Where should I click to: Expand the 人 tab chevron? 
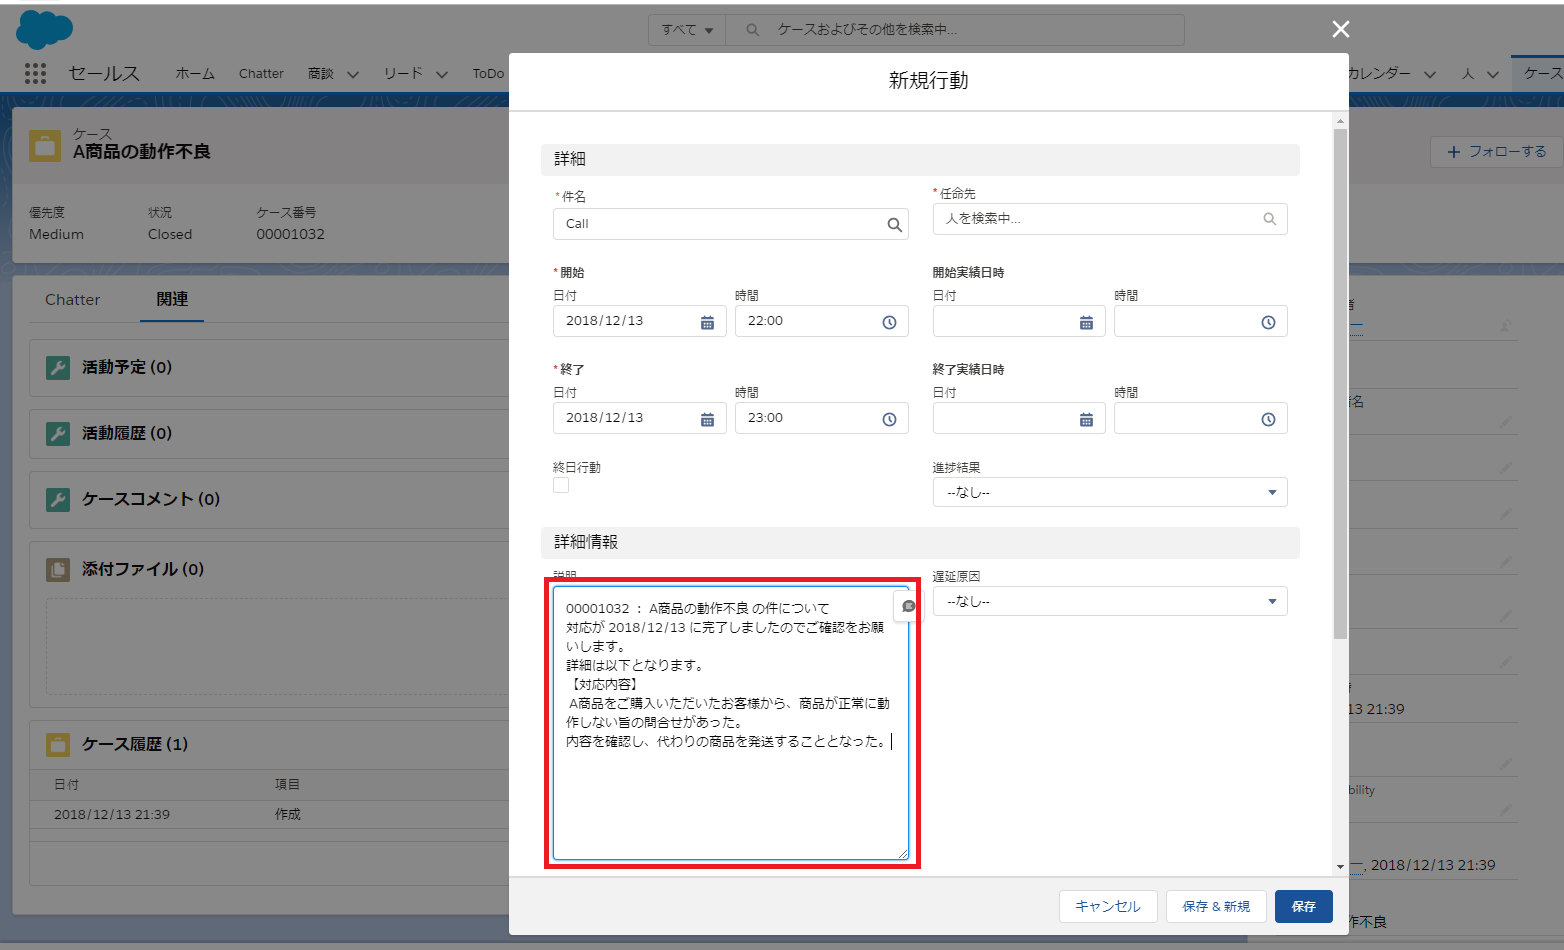click(1493, 74)
